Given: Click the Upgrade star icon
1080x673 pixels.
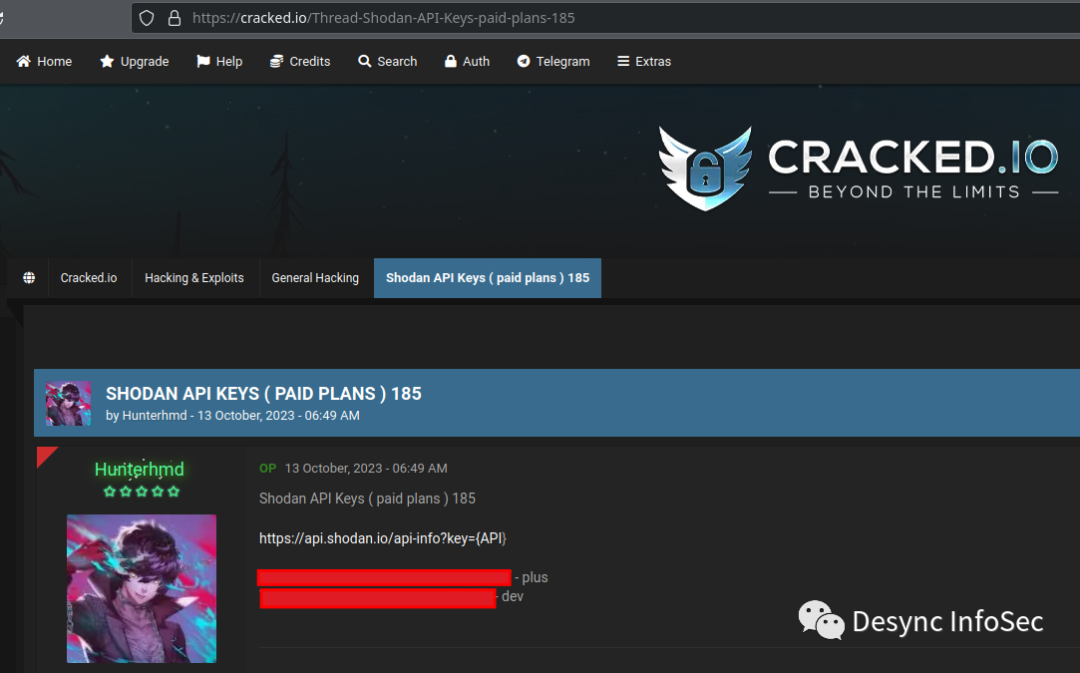Looking at the screenshot, I should click(x=107, y=61).
